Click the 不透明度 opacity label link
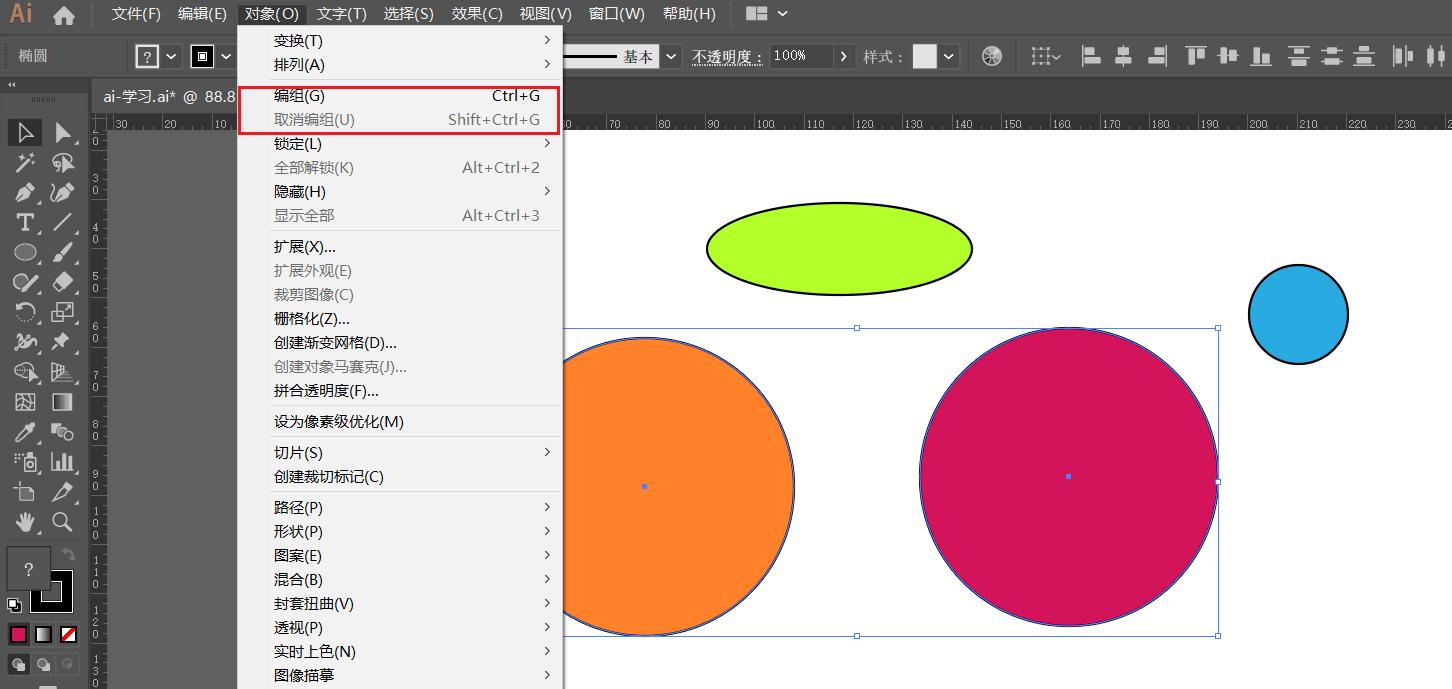Viewport: 1452px width, 689px height. (x=727, y=57)
